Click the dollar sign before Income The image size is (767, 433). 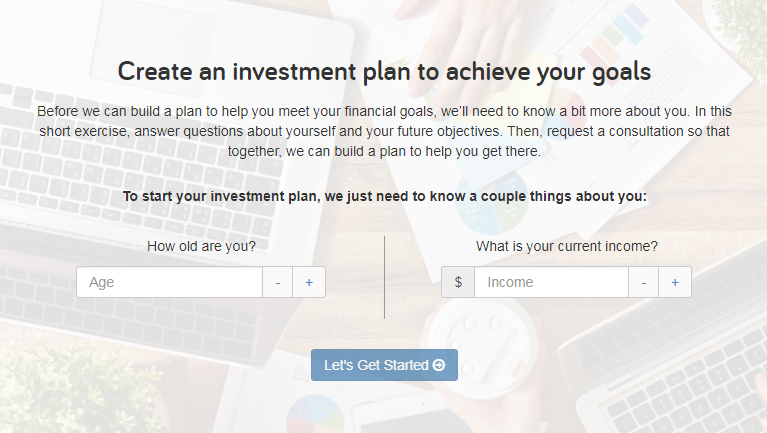tap(458, 282)
